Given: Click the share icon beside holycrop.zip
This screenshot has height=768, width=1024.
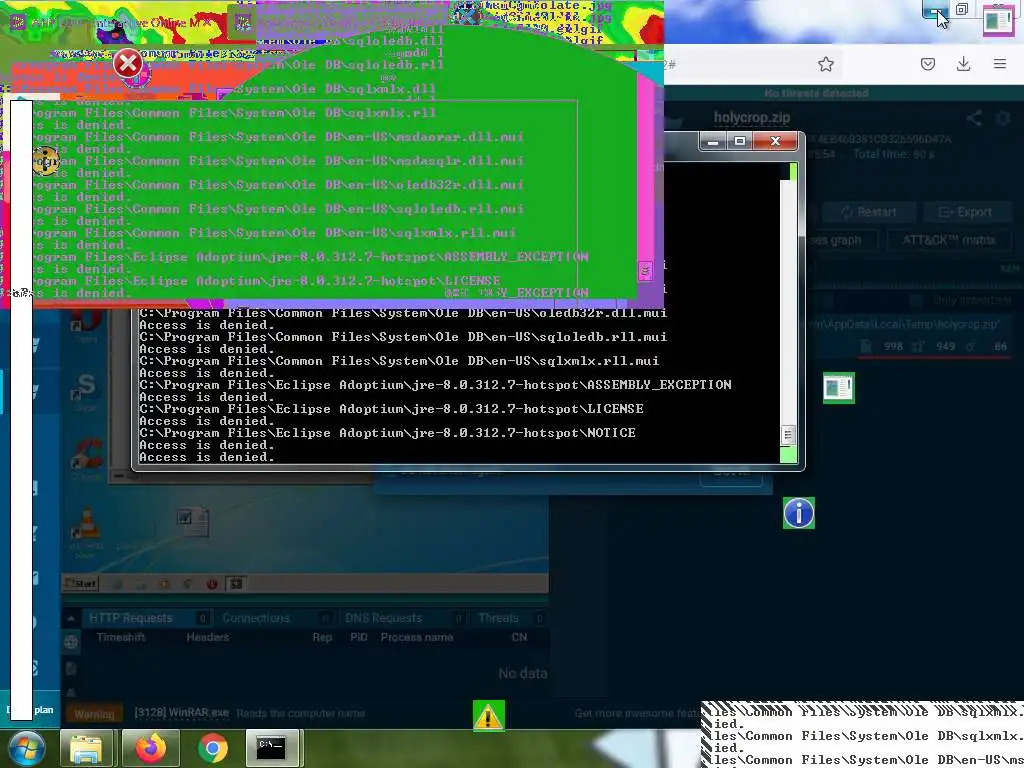Looking at the screenshot, I should click(x=974, y=118).
